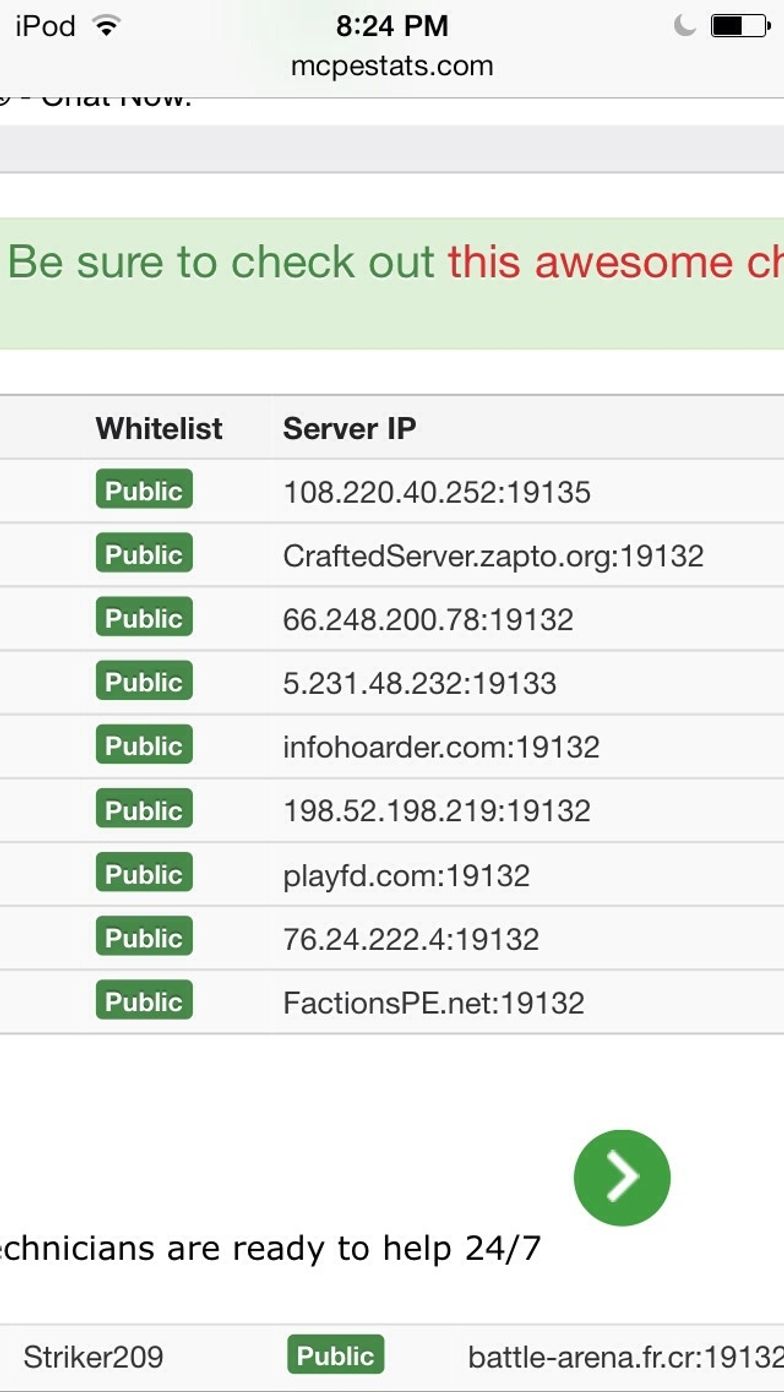Click the Server IP column header
The height and width of the screenshot is (1392, 784).
click(x=349, y=429)
